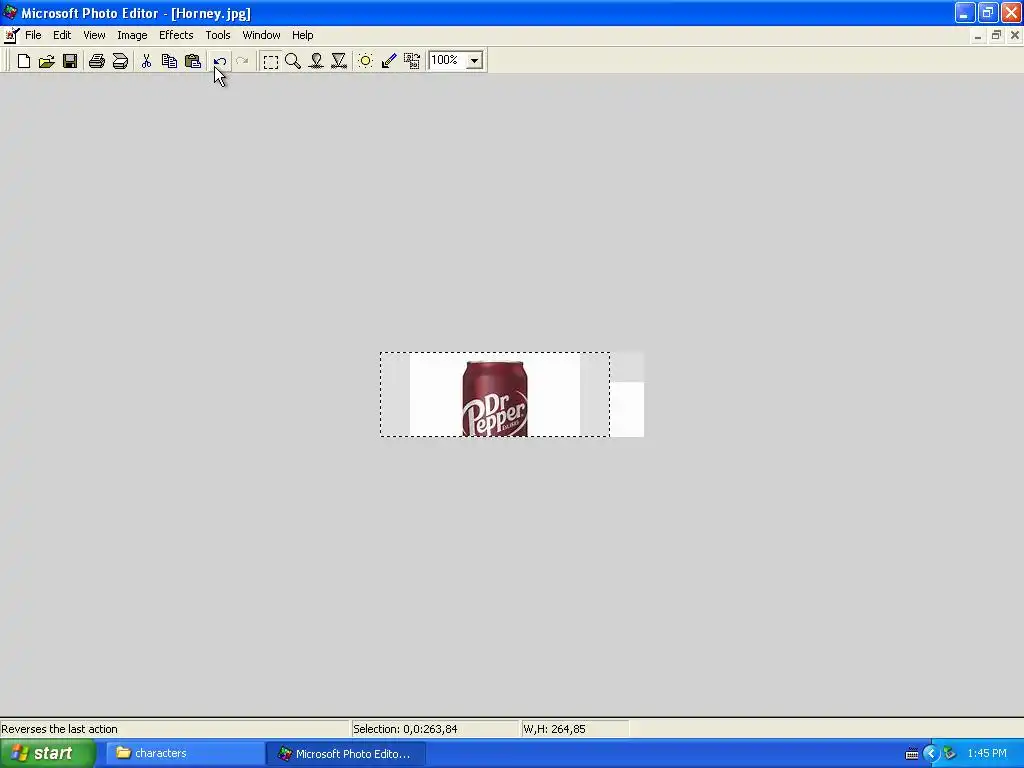Screen dimensions: 1024x768
Task: Open the File menu
Action: tap(33, 35)
